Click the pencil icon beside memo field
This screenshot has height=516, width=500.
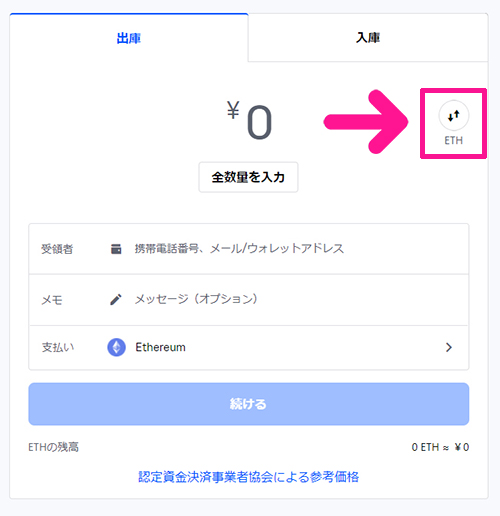point(116,299)
